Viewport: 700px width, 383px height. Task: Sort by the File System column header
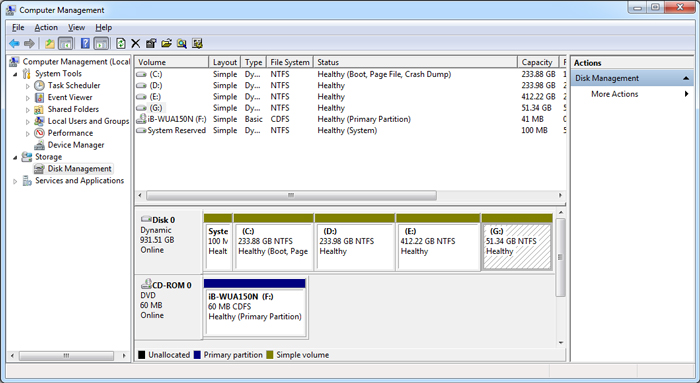(x=290, y=62)
